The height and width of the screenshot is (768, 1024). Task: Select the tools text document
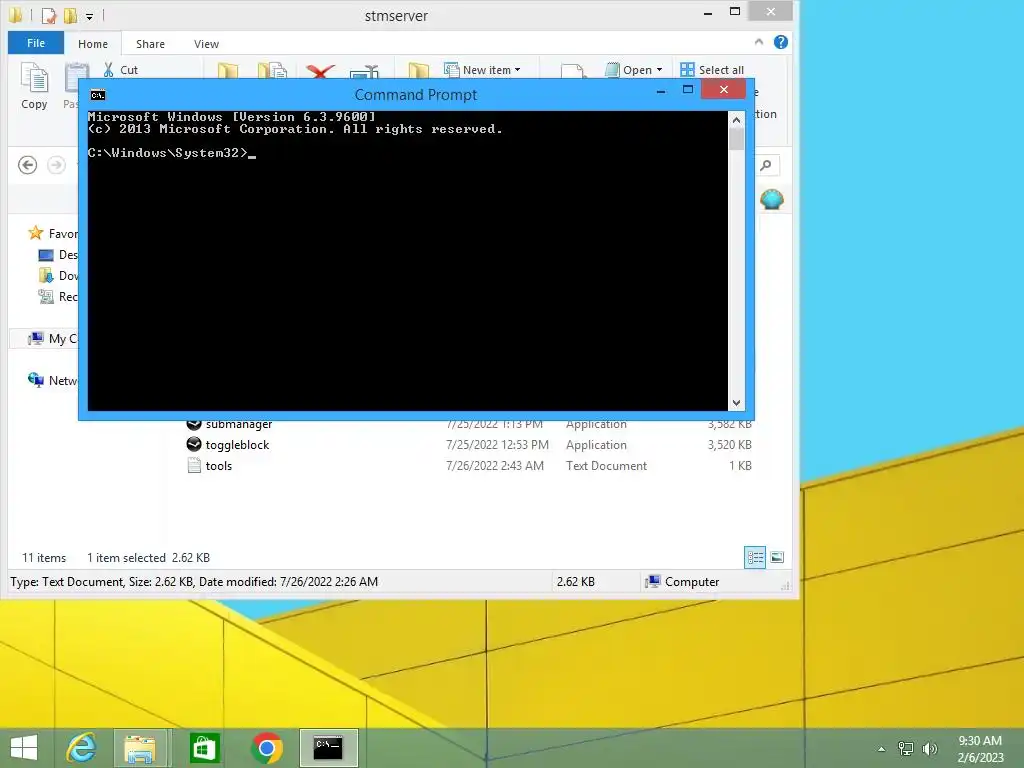pyautogui.click(x=219, y=466)
